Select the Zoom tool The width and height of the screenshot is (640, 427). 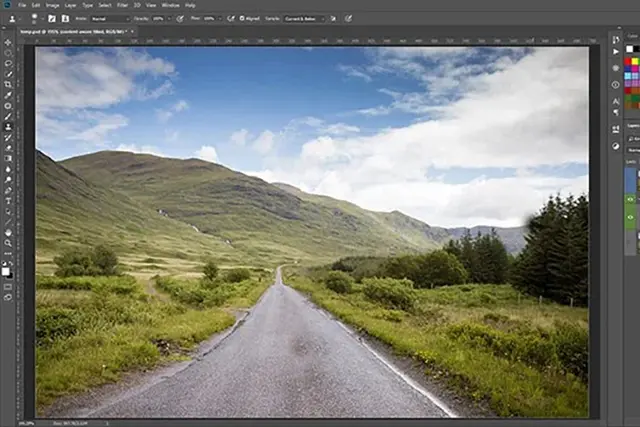pos(8,243)
